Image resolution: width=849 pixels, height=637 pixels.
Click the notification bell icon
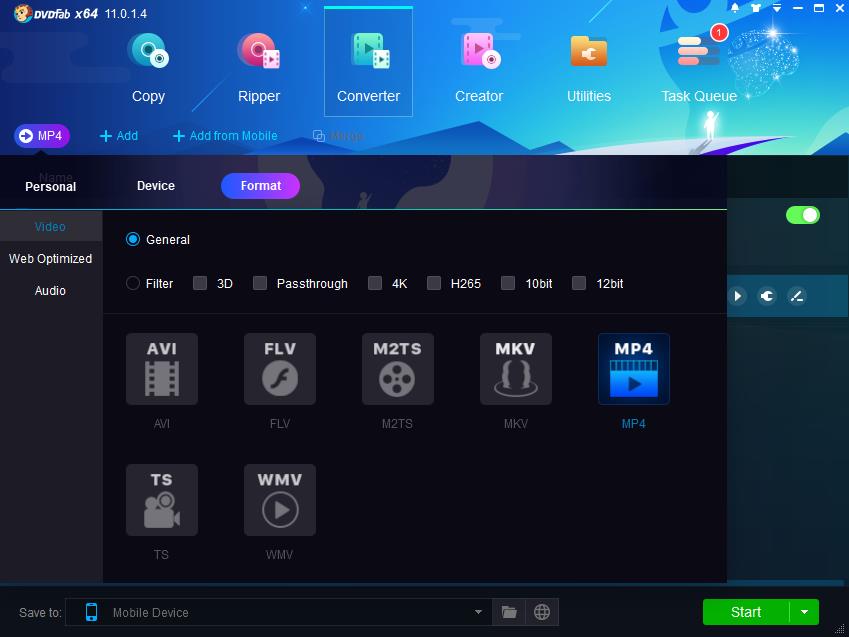point(735,8)
